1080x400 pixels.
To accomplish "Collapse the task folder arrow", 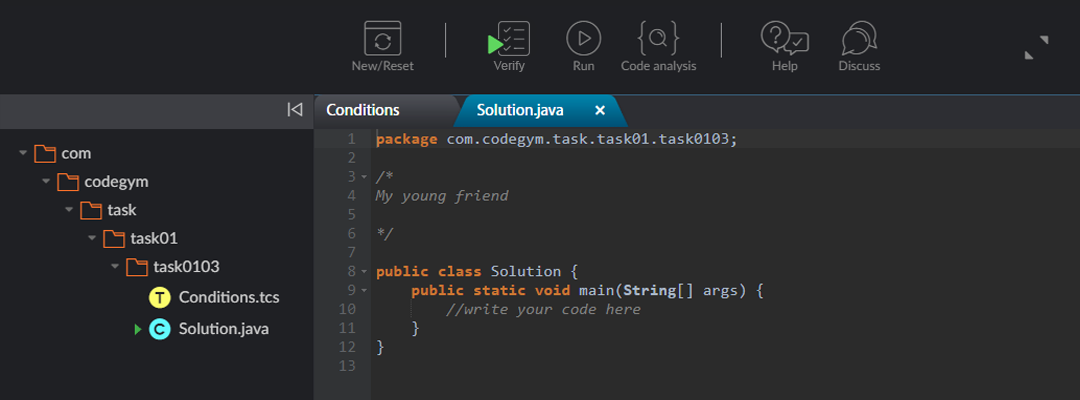I will [x=70, y=210].
